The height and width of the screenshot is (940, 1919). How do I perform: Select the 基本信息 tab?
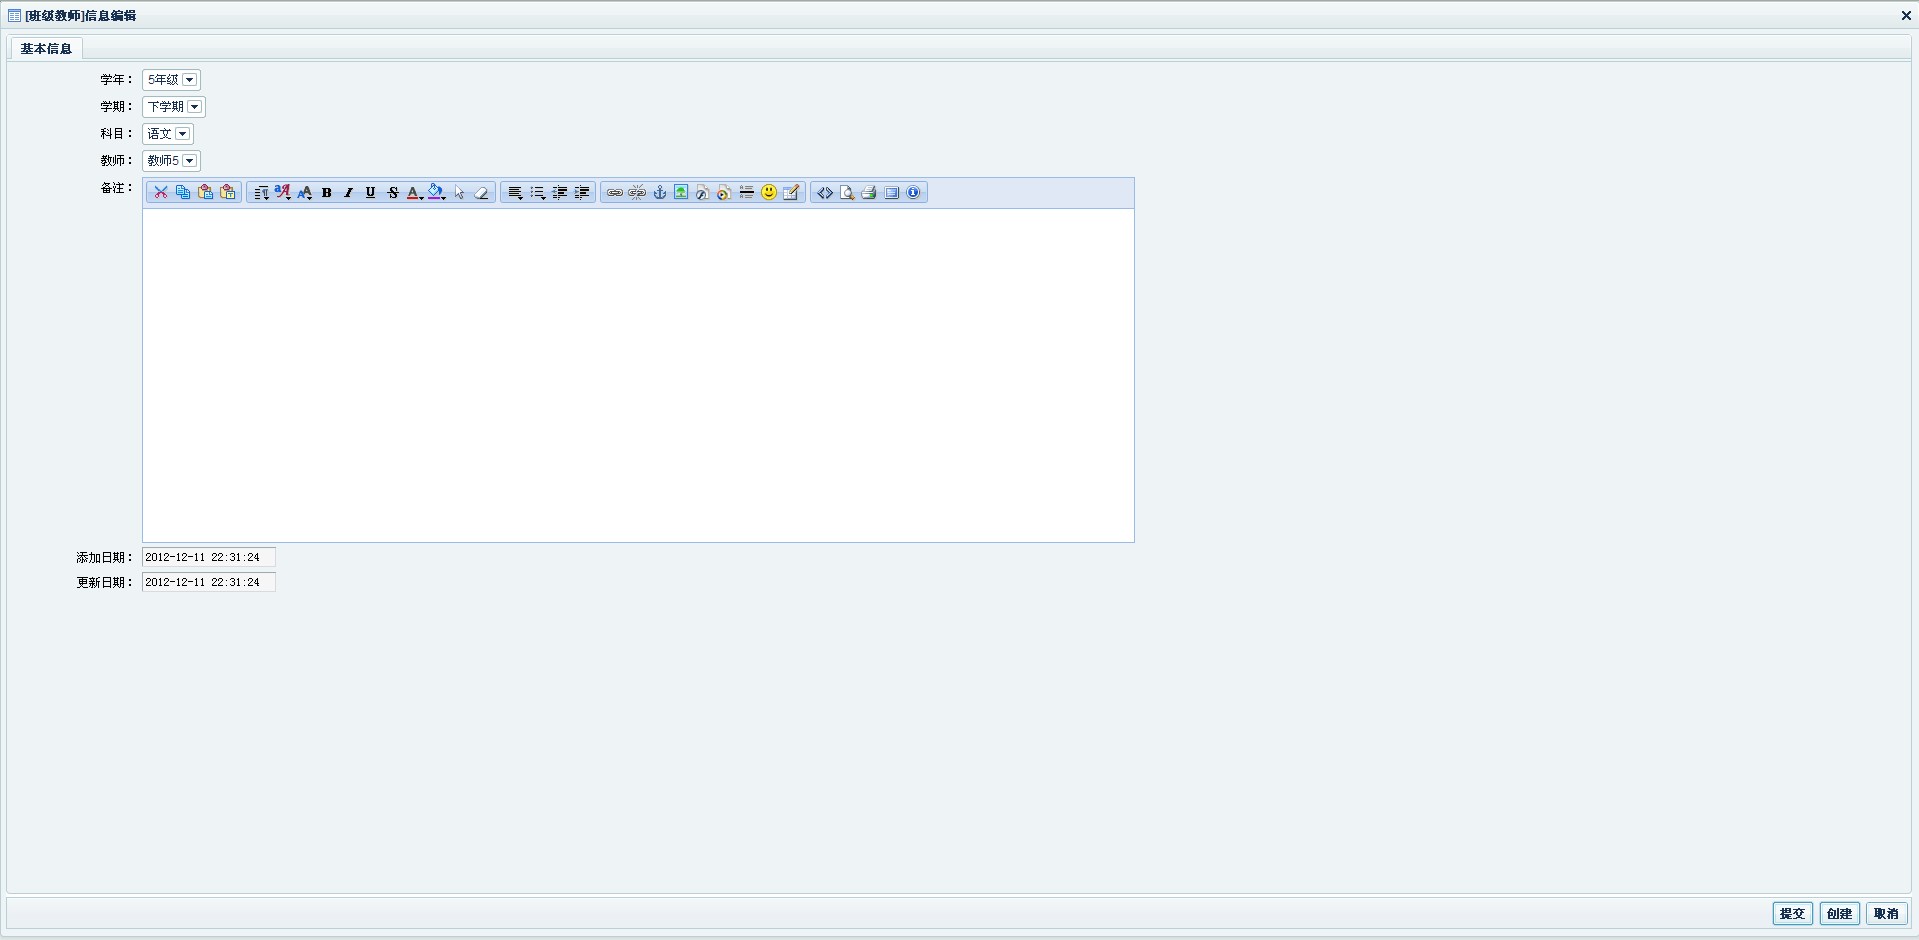[x=46, y=49]
